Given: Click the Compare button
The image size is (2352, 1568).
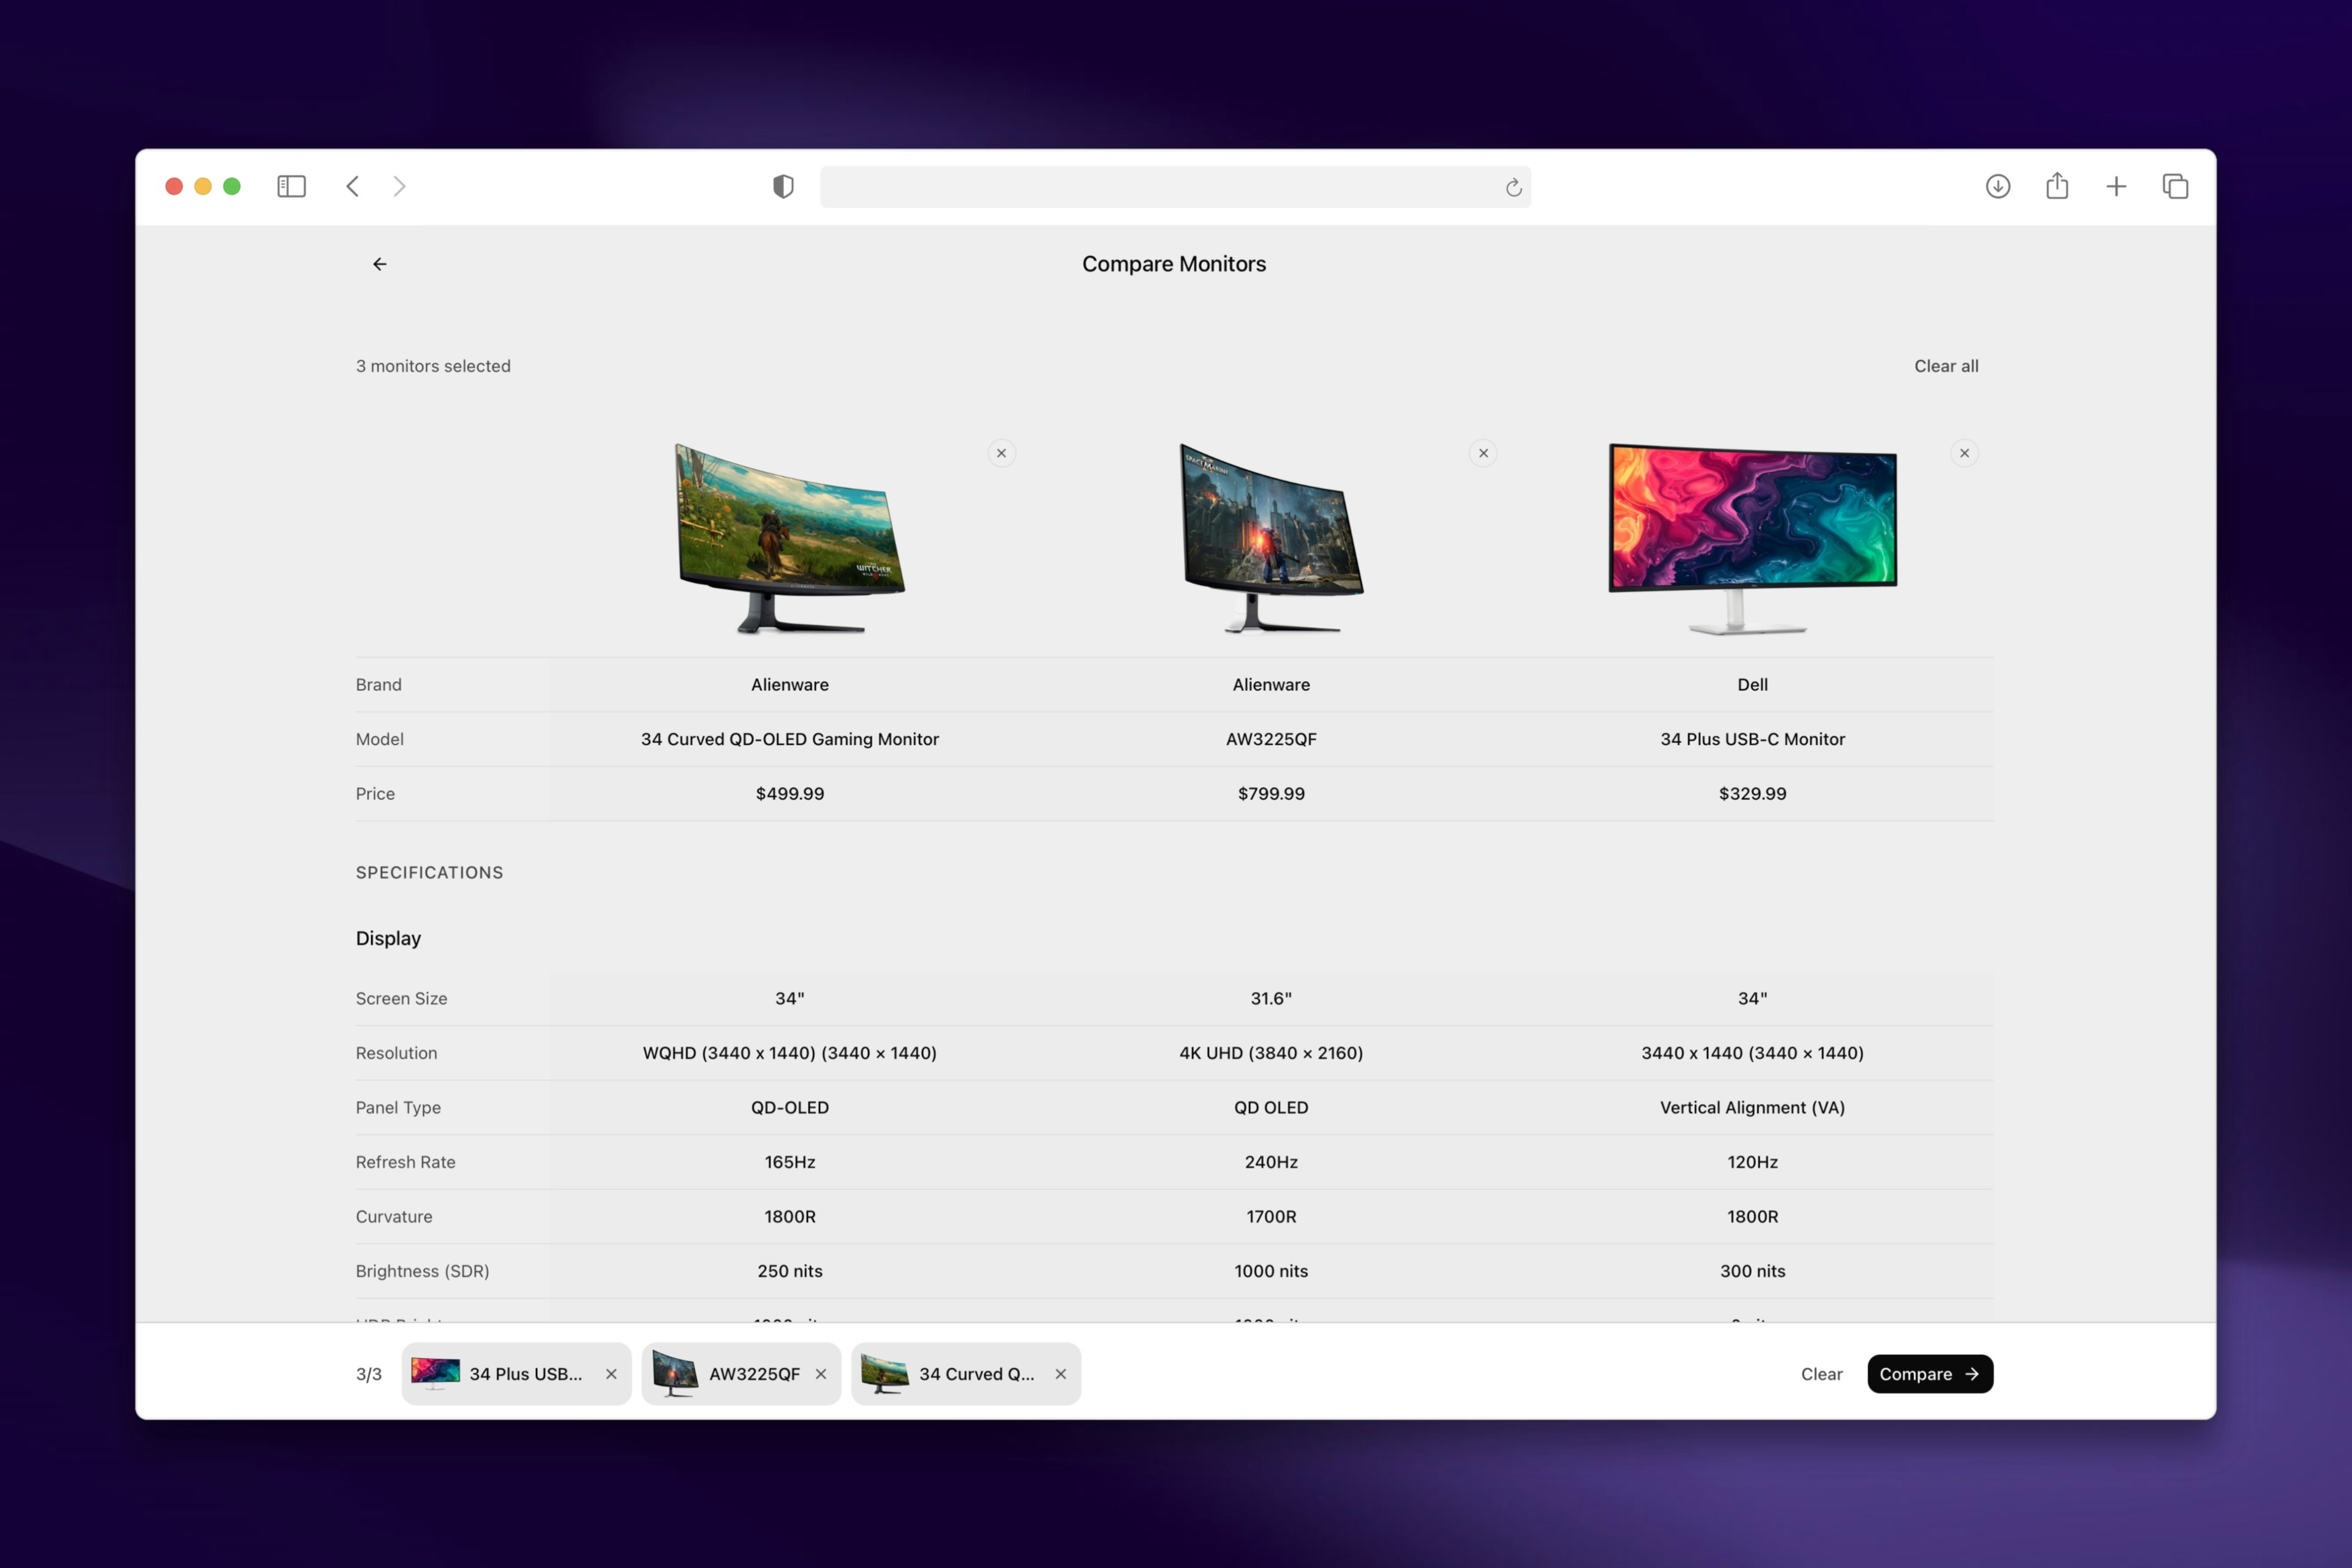Looking at the screenshot, I should 1928,1373.
